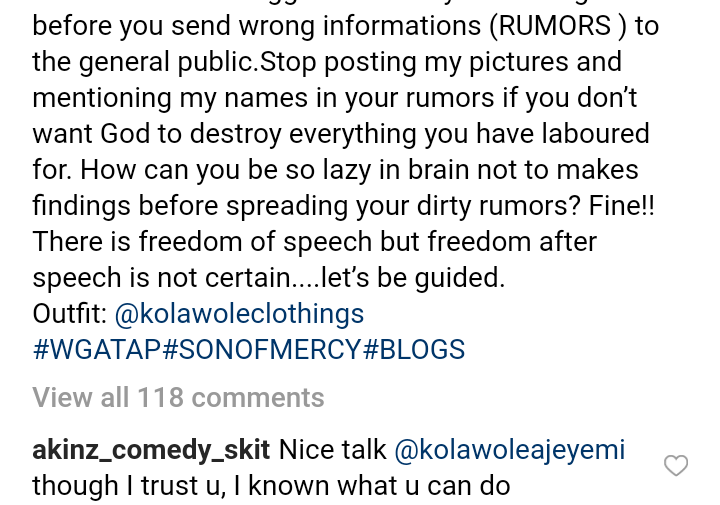The height and width of the screenshot is (505, 720).
Task: Tap the 'mentioning my names in your rumors' line
Action: (x=264, y=98)
